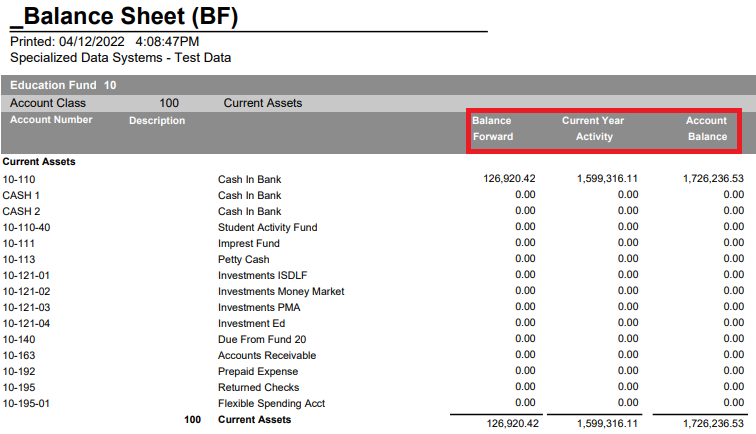Click the CASH 2 account entry

coord(21,211)
